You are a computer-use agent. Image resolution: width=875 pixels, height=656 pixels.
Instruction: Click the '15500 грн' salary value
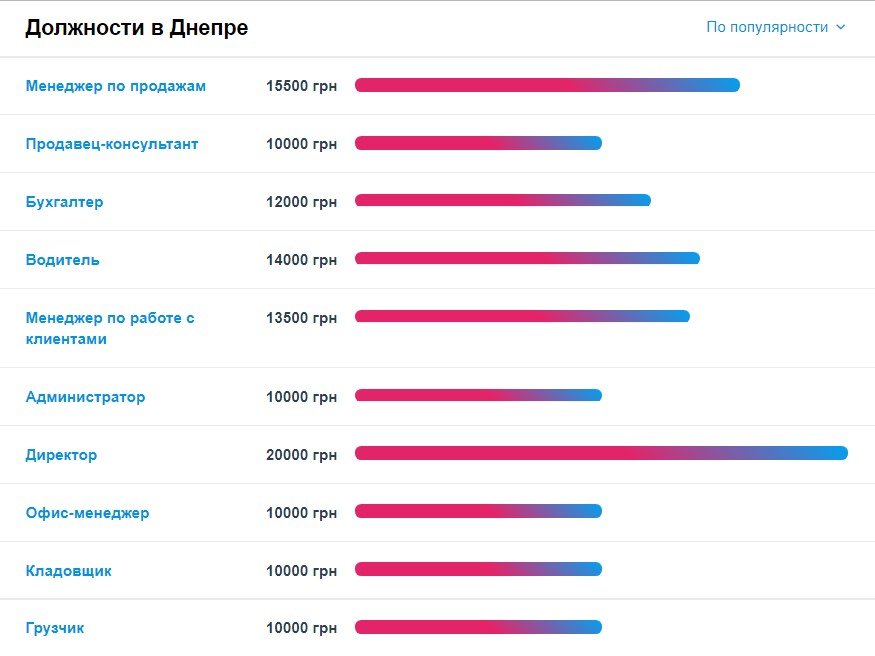301,86
